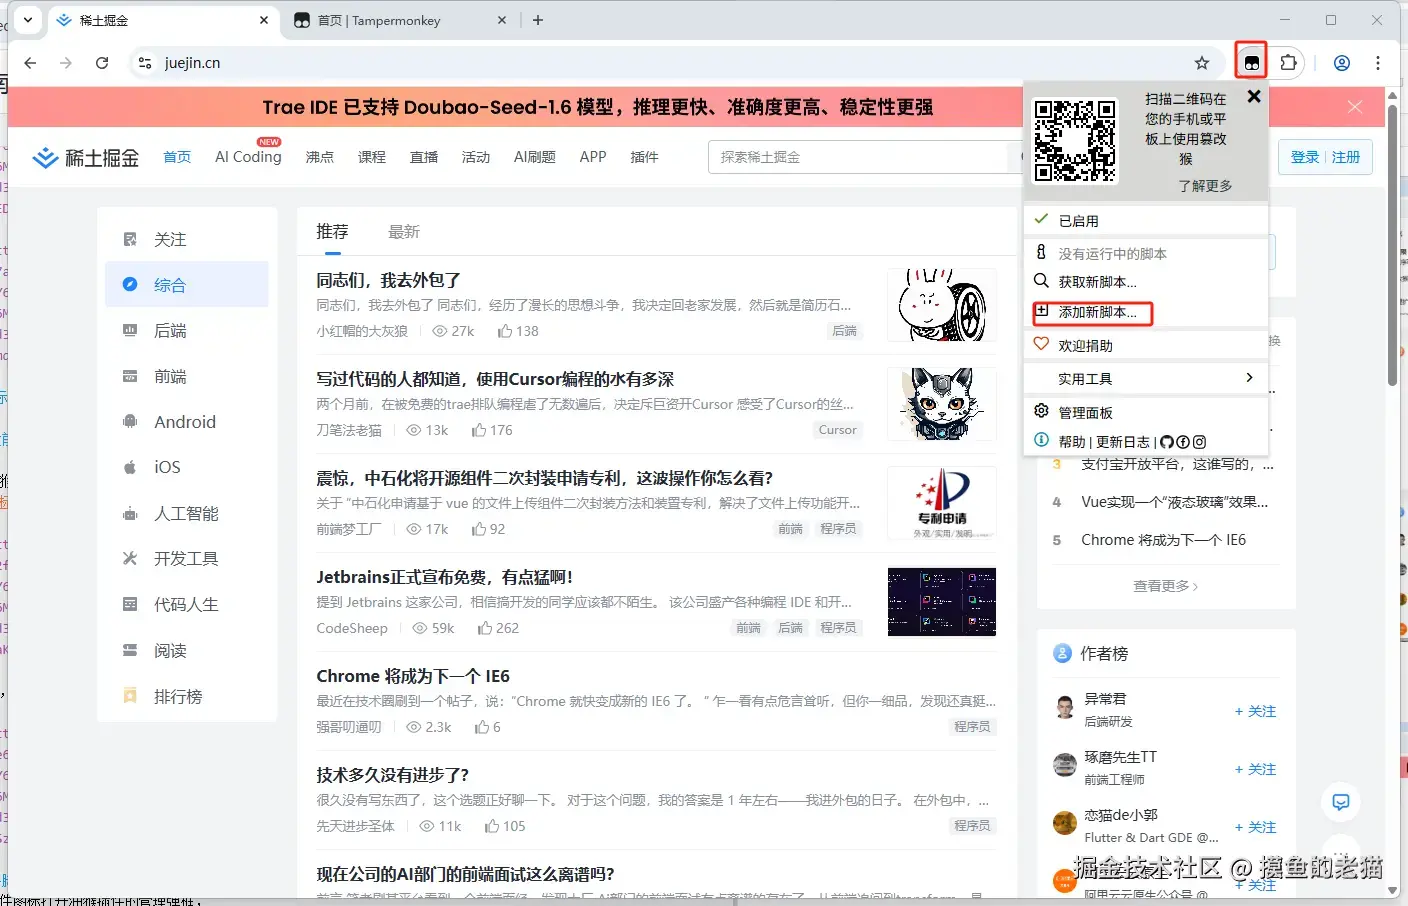Image resolution: width=1408 pixels, height=906 pixels.
Task: Open 沸点 navigation item
Action: [x=320, y=157]
